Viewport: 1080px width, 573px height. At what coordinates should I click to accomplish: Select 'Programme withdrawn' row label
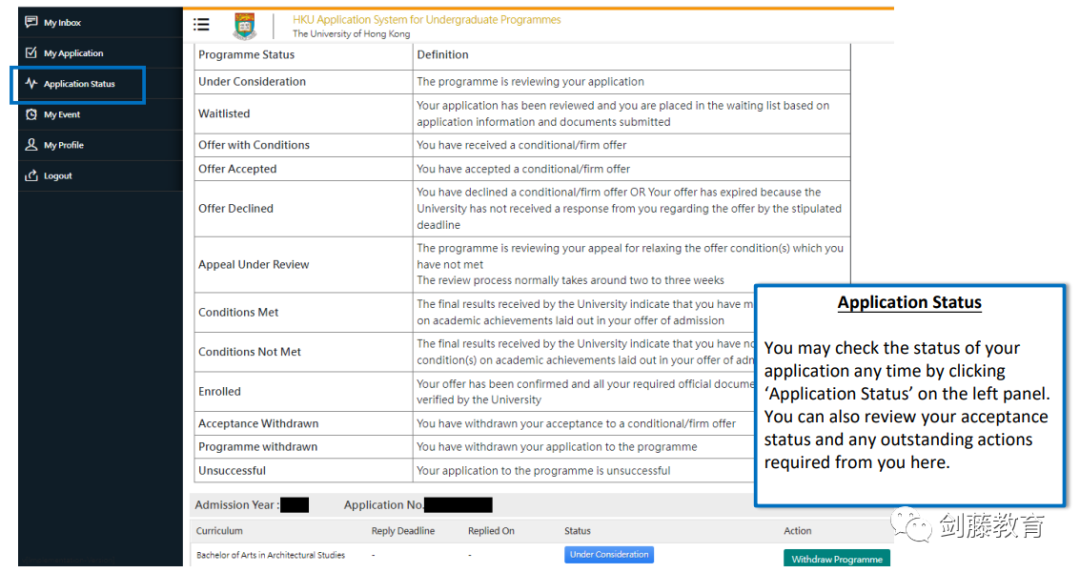258,447
